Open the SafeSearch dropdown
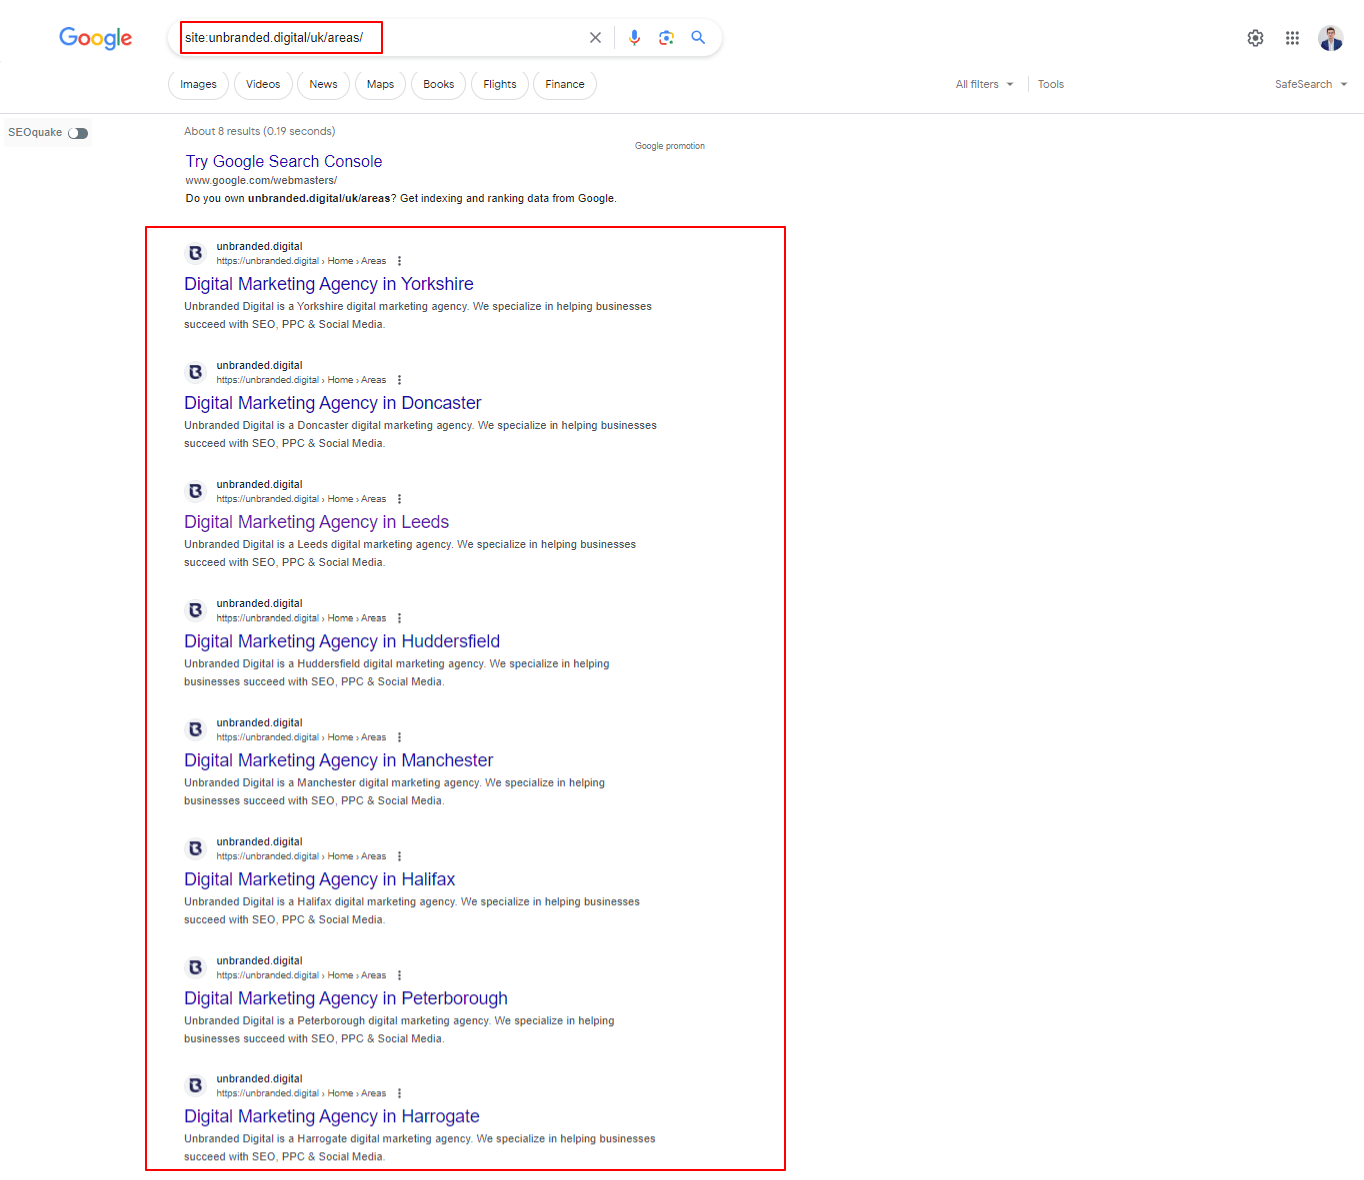The image size is (1364, 1180). point(1311,84)
